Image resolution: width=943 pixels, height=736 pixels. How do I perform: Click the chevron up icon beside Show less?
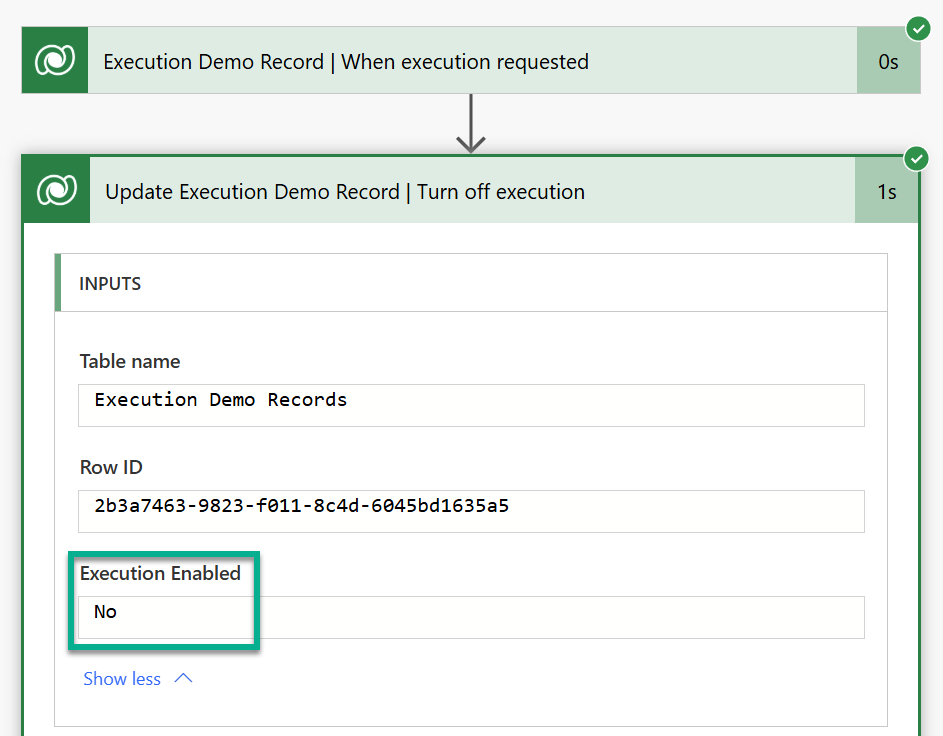pyautogui.click(x=183, y=678)
